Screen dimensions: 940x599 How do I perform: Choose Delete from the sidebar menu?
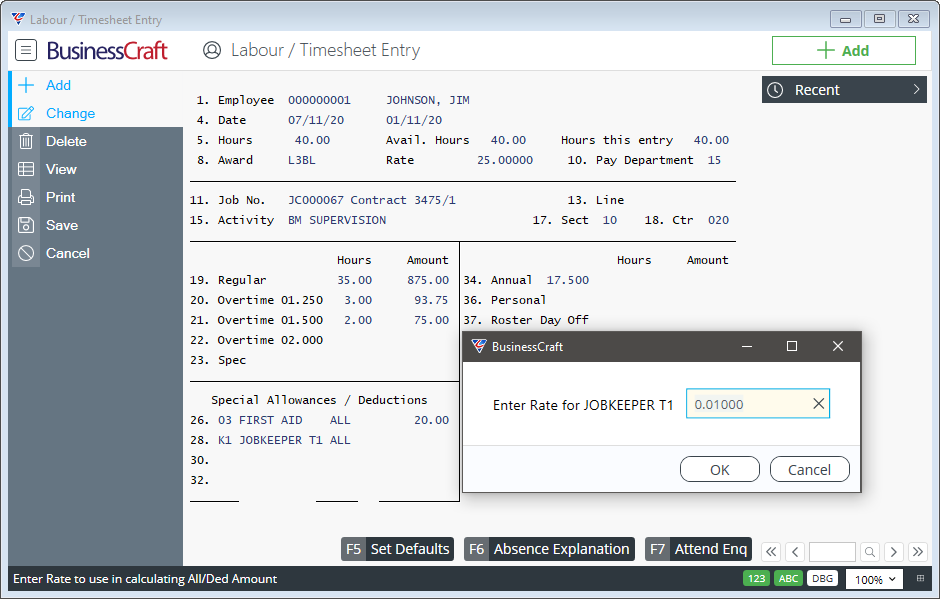click(x=97, y=142)
